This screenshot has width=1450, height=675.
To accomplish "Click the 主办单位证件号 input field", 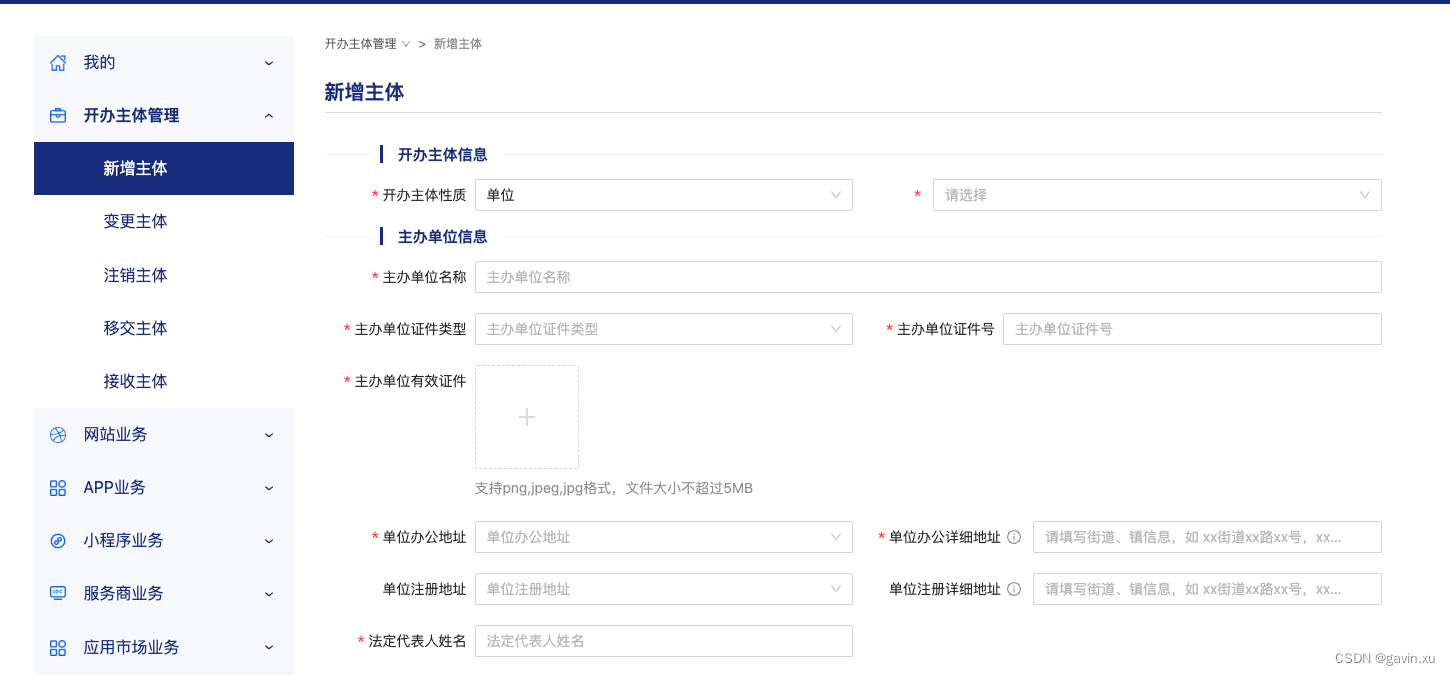I will pos(1192,329).
